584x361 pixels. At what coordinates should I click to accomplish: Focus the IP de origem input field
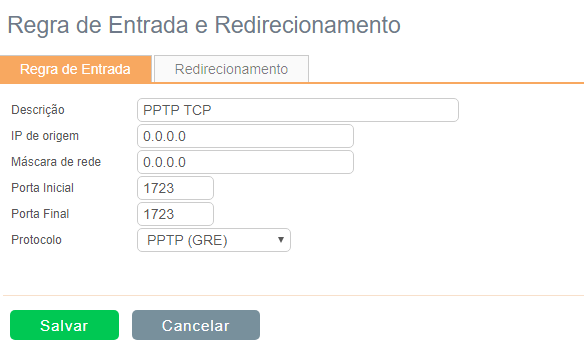(x=245, y=136)
